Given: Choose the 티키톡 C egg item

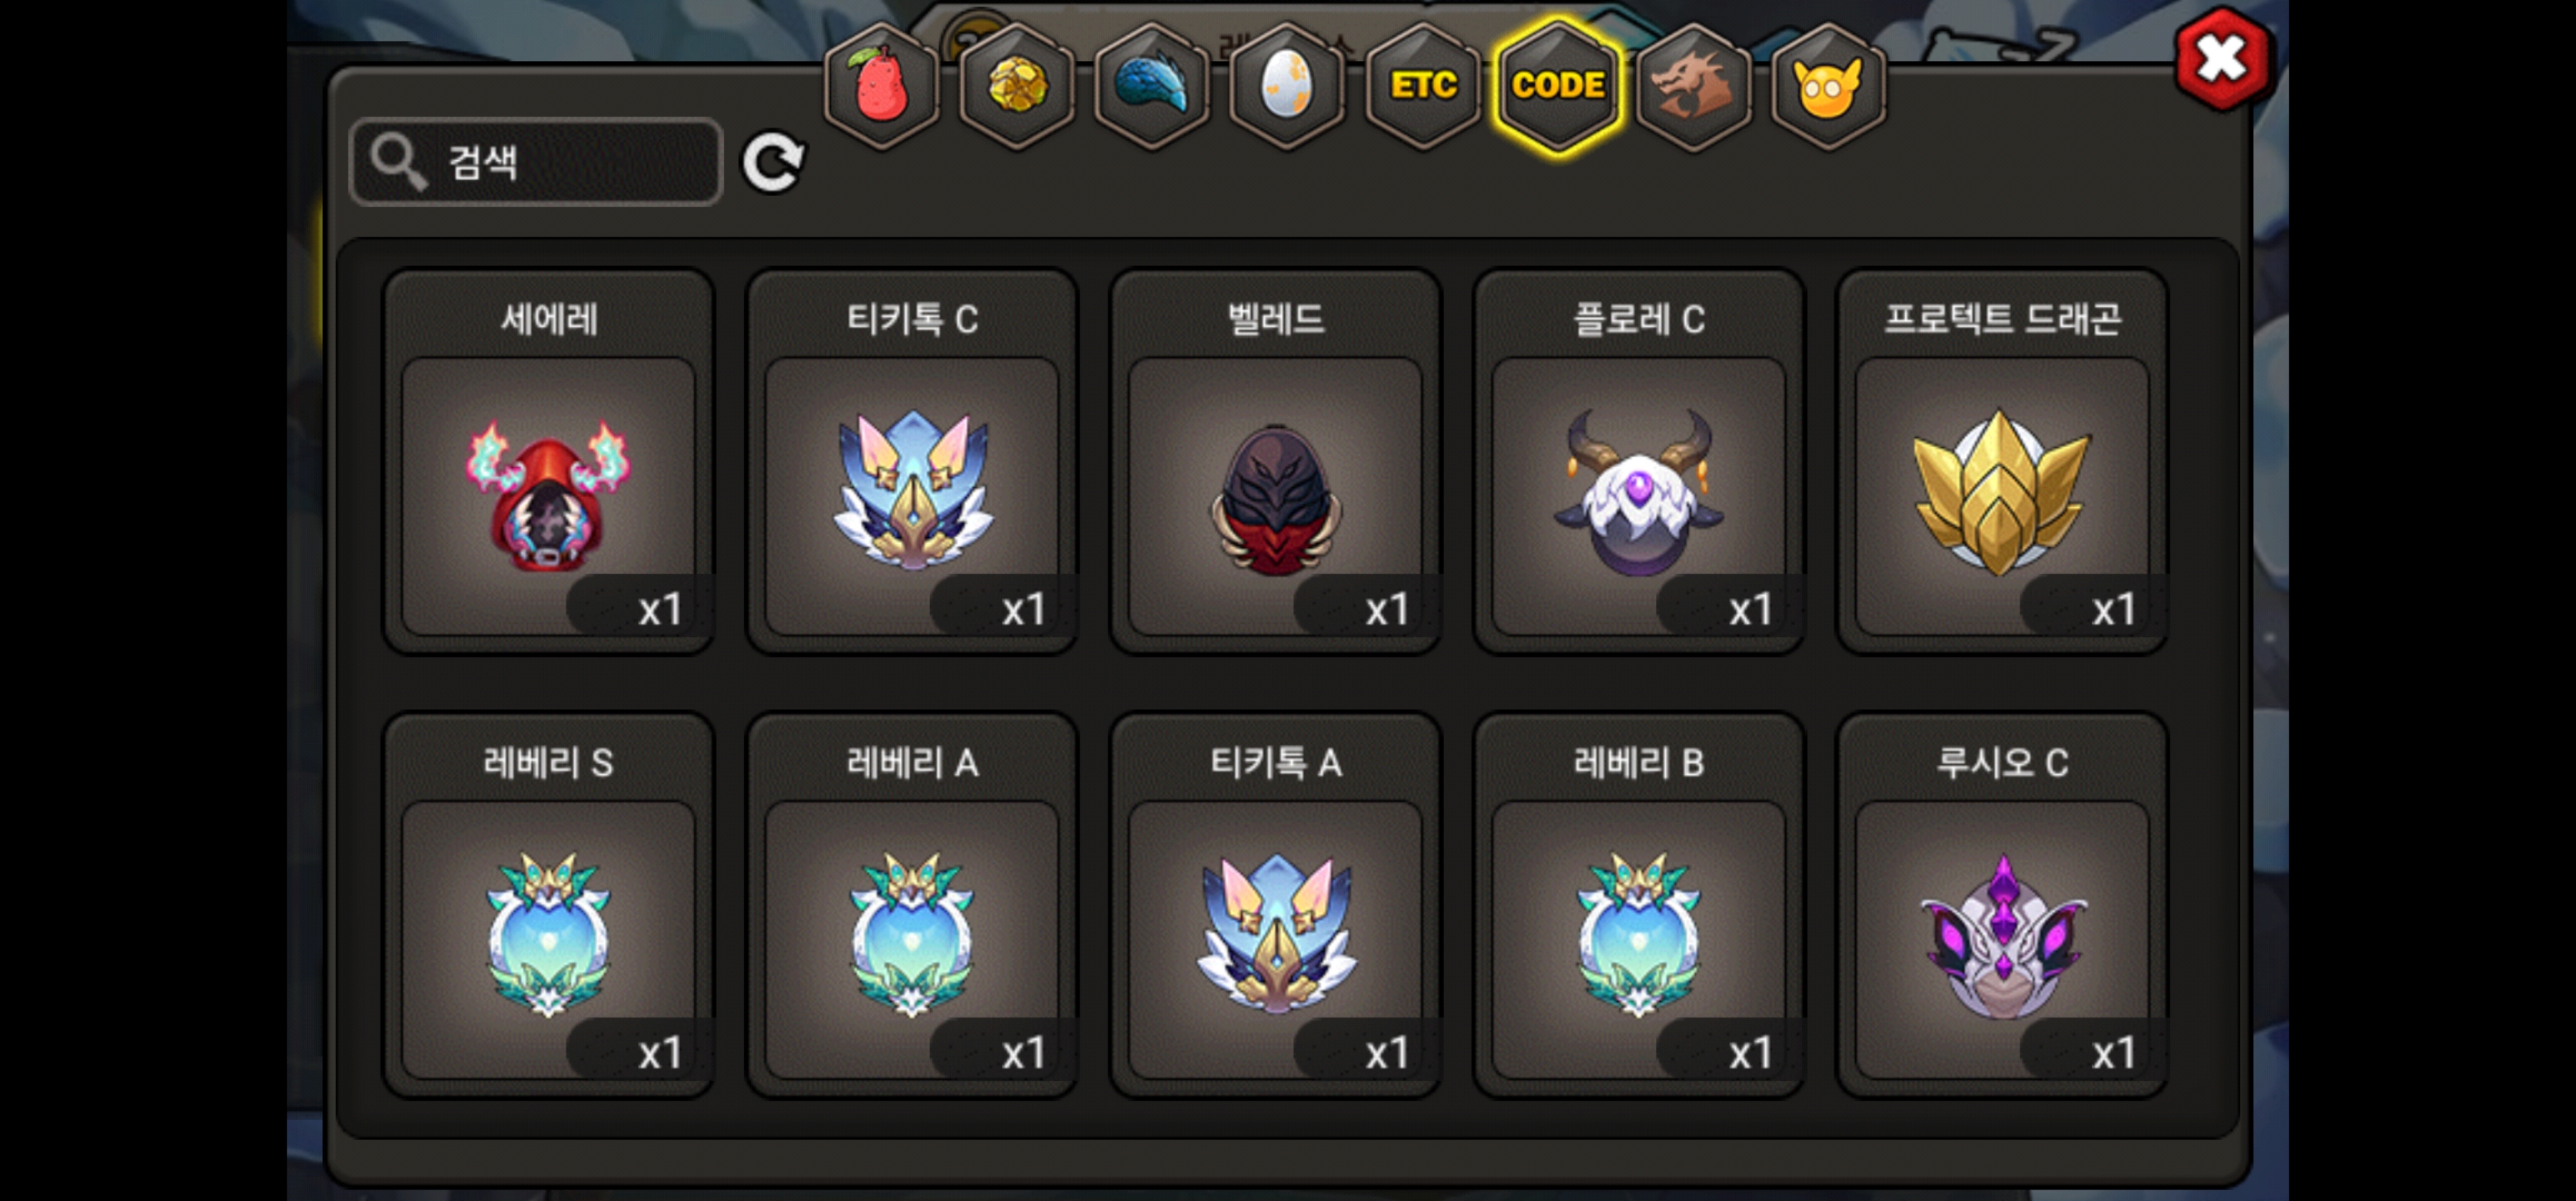Looking at the screenshot, I should 912,461.
